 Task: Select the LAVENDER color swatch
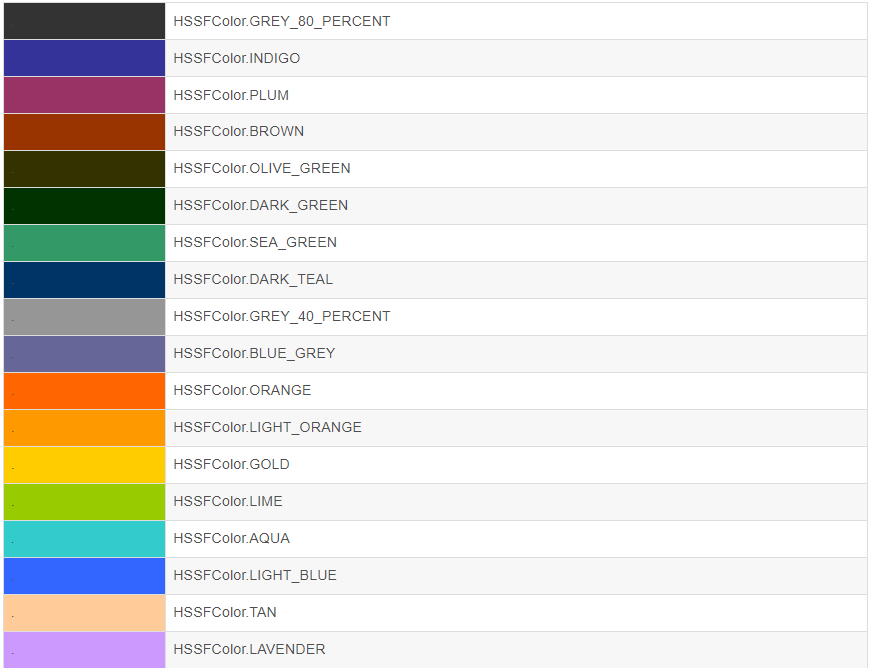[84, 650]
